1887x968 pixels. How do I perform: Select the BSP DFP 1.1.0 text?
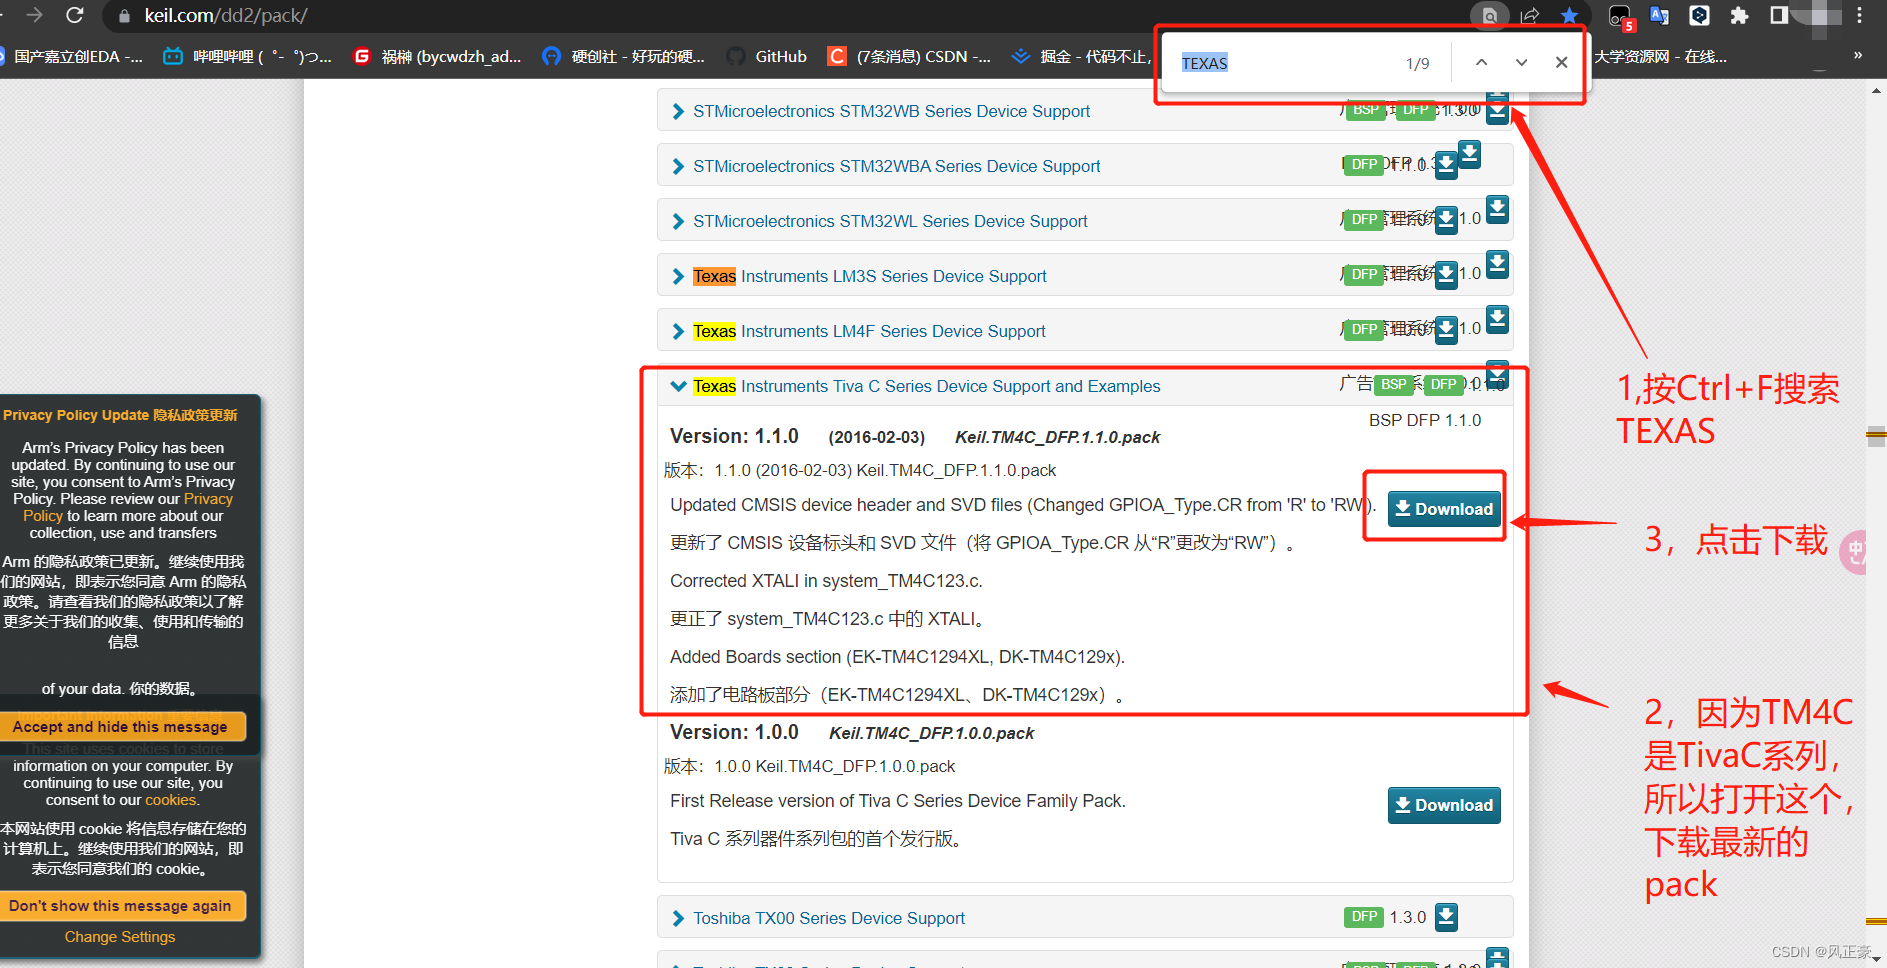pyautogui.click(x=1425, y=420)
